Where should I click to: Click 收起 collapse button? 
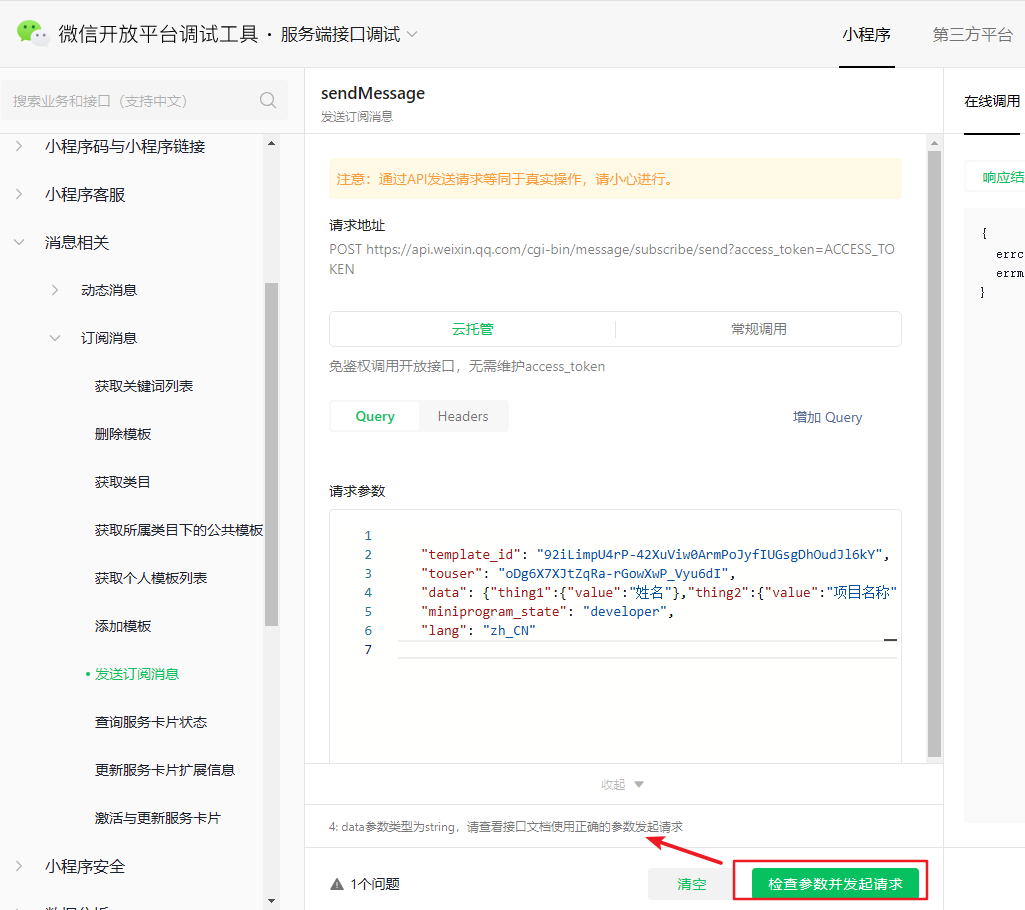click(x=622, y=784)
